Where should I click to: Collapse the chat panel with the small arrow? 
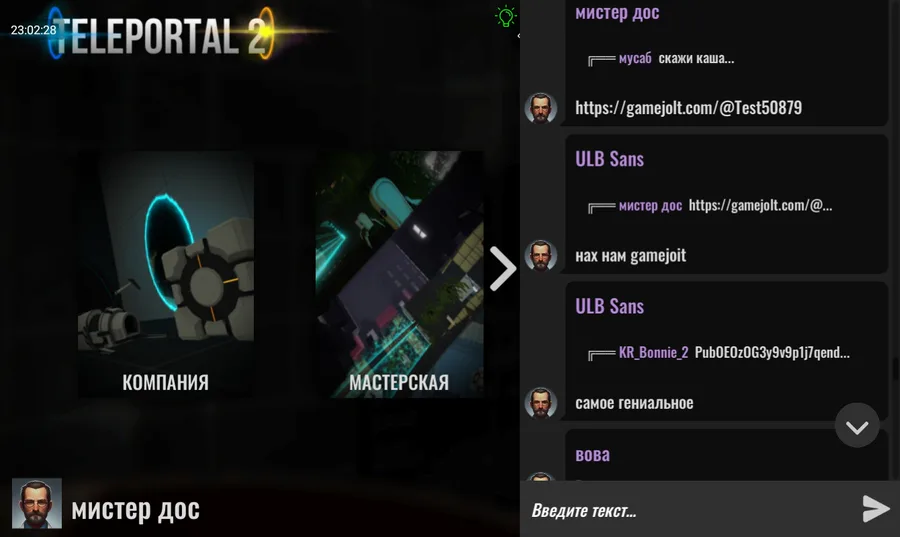pos(518,36)
